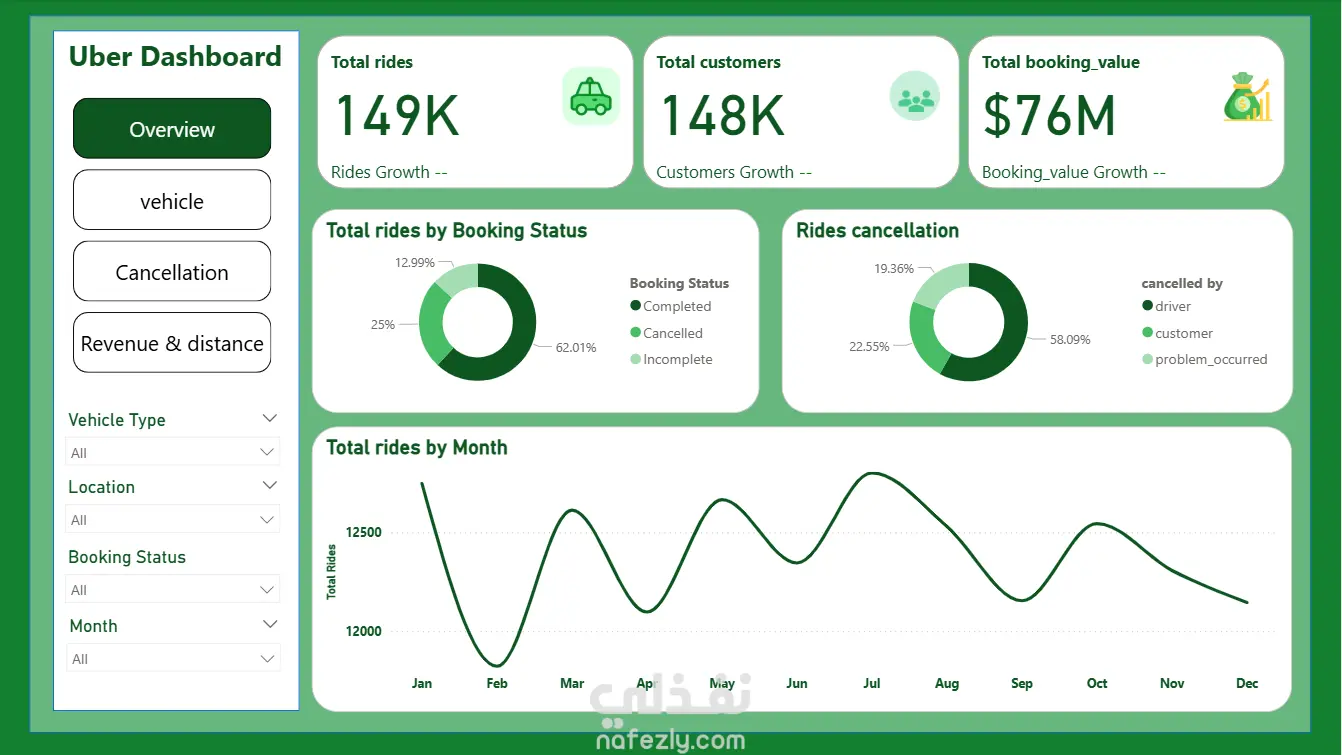
Task: Collapse the Location slicer header chevron
Action: [x=269, y=485]
